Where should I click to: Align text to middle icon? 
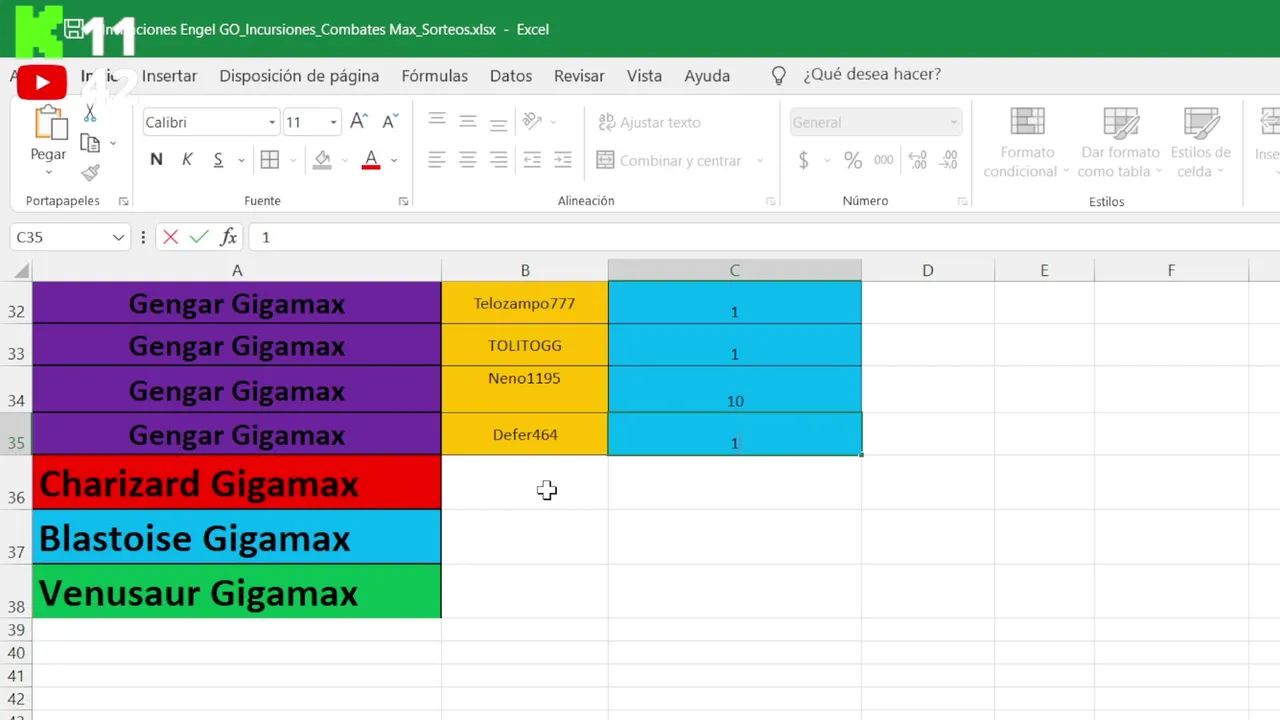(x=468, y=121)
